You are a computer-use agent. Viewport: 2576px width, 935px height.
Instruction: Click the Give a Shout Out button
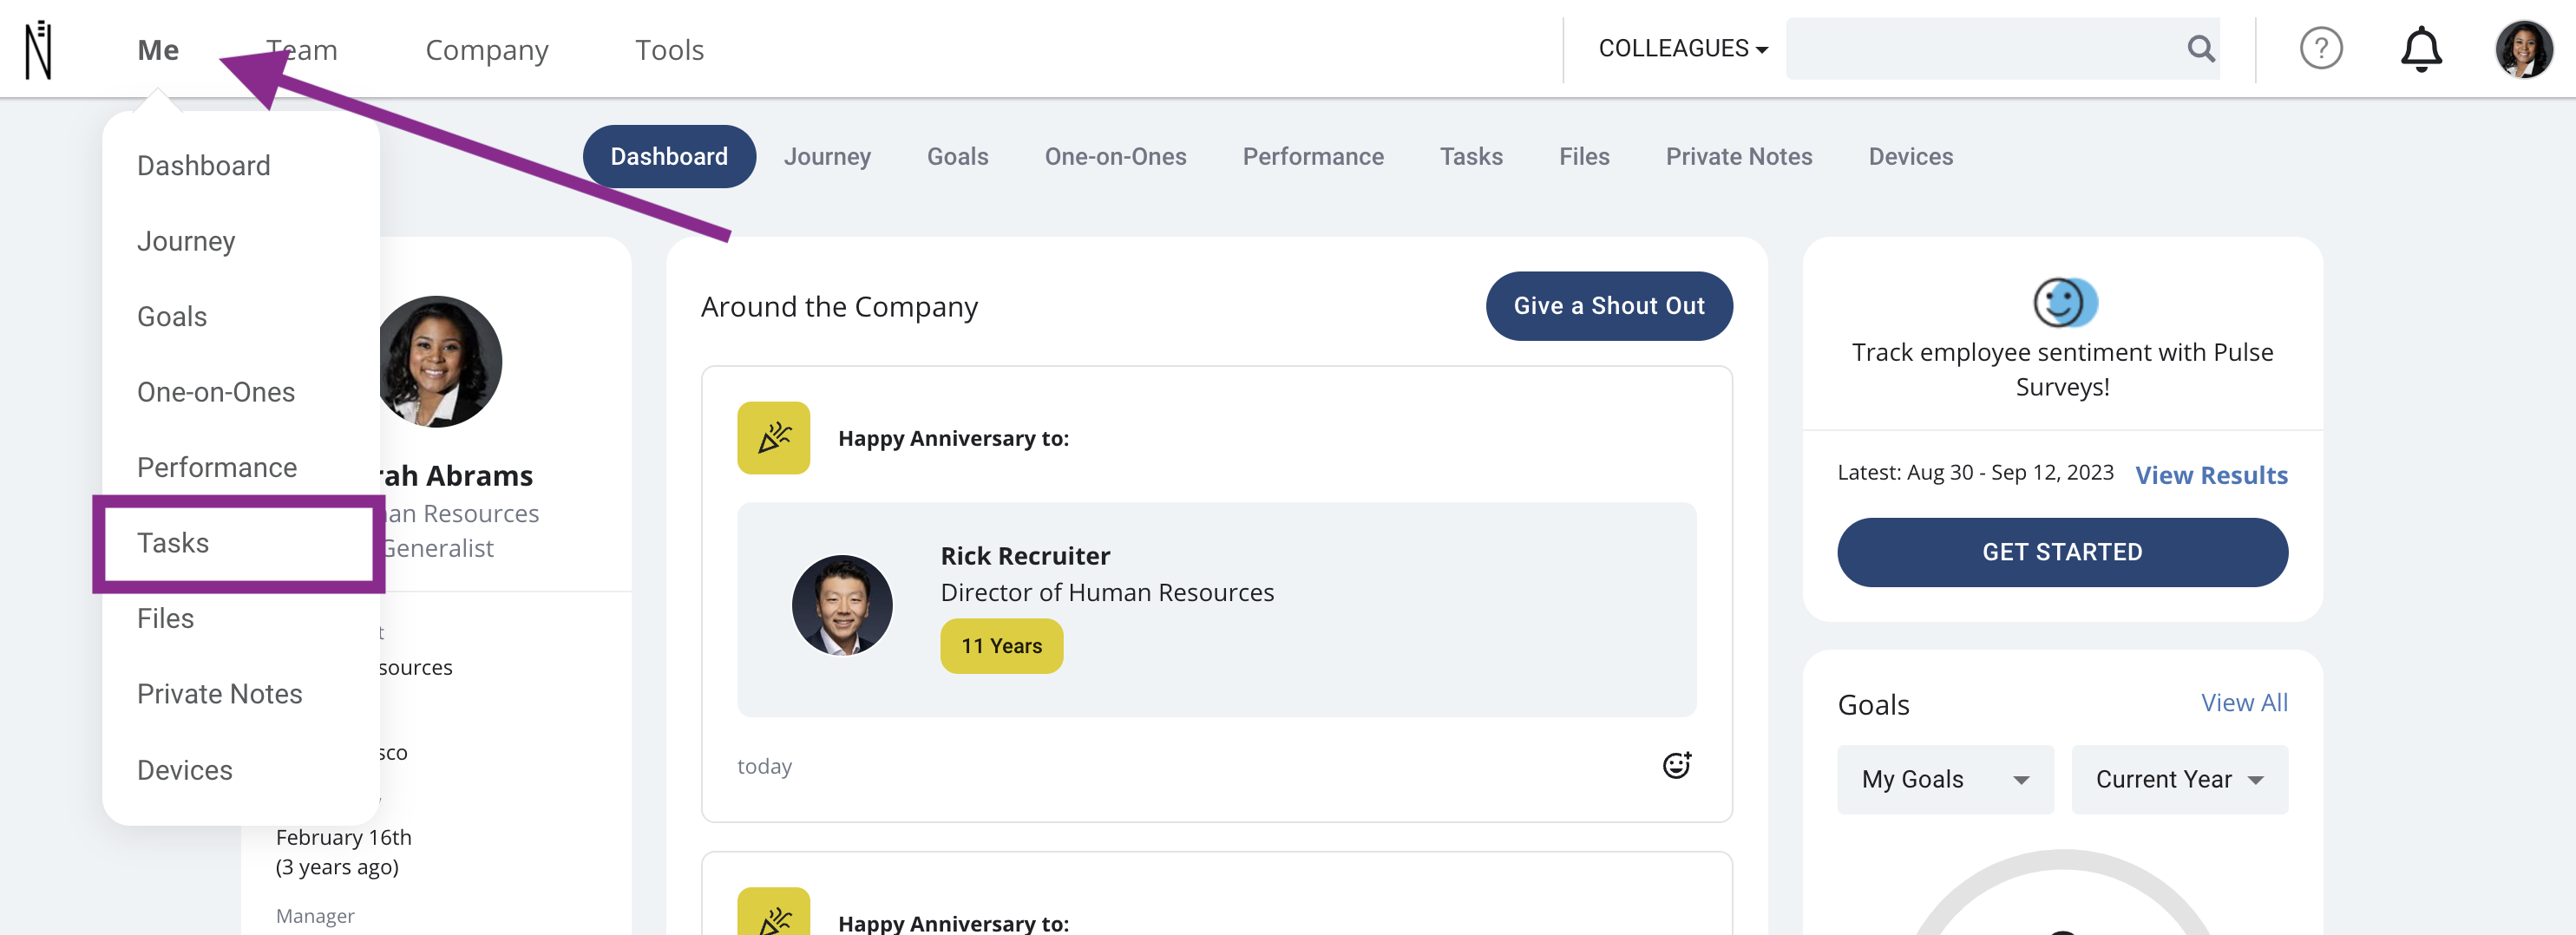pos(1609,306)
